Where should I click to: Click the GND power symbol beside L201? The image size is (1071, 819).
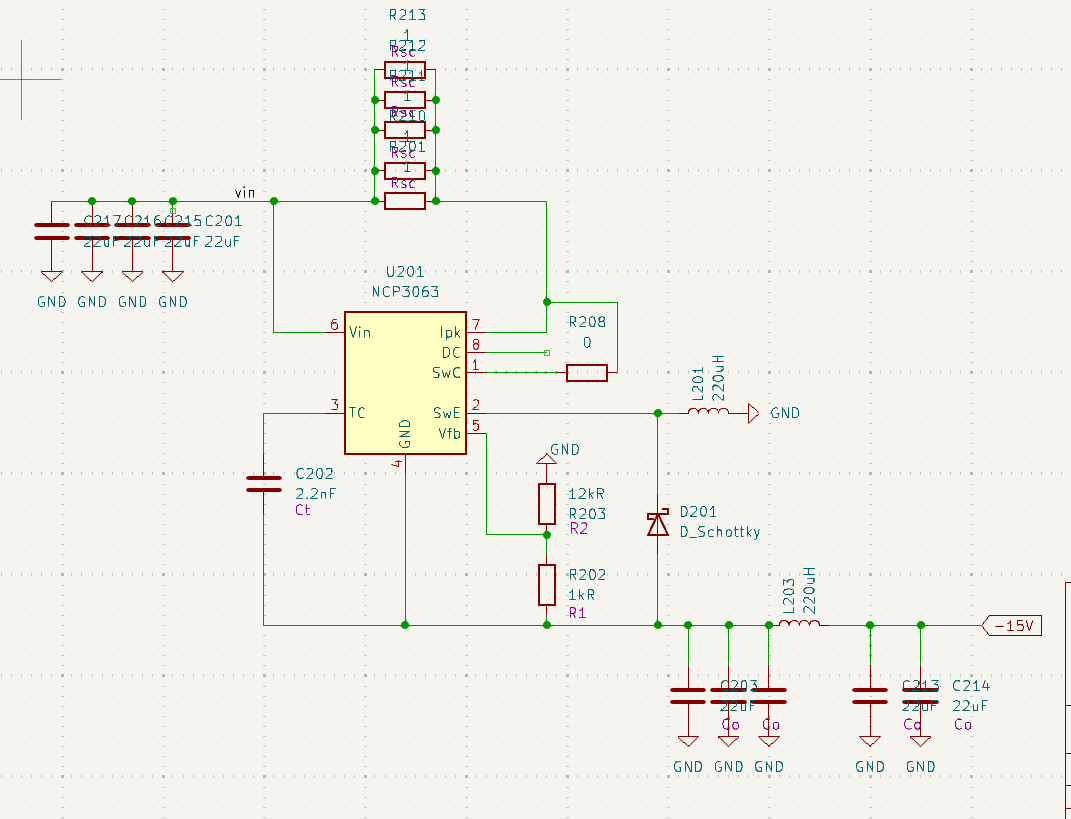tap(754, 412)
